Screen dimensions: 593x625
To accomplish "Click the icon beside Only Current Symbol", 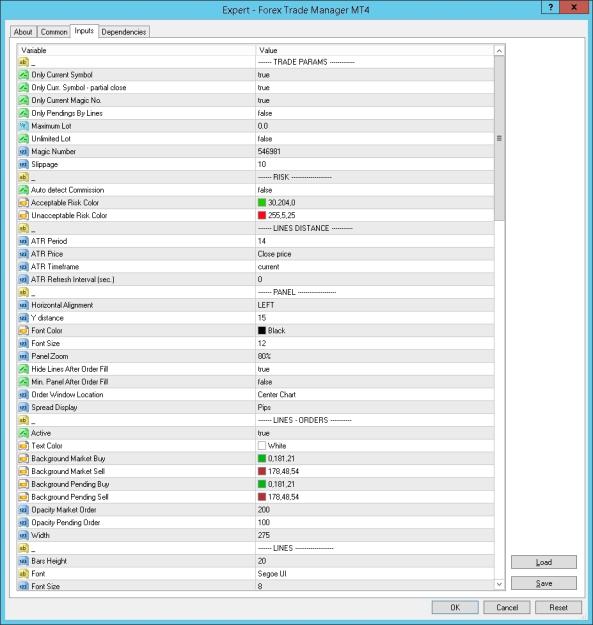I will [x=24, y=75].
